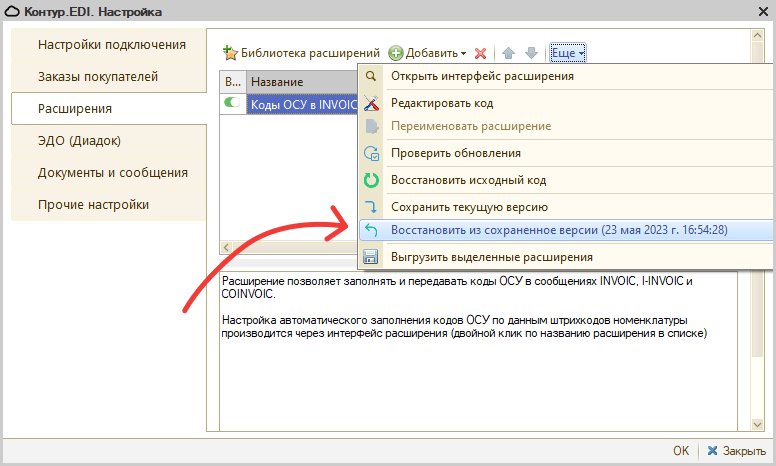This screenshot has height=466, width=776.
Task: Click the magnifier icon for Открыть интерфейс расширения
Action: (371, 76)
